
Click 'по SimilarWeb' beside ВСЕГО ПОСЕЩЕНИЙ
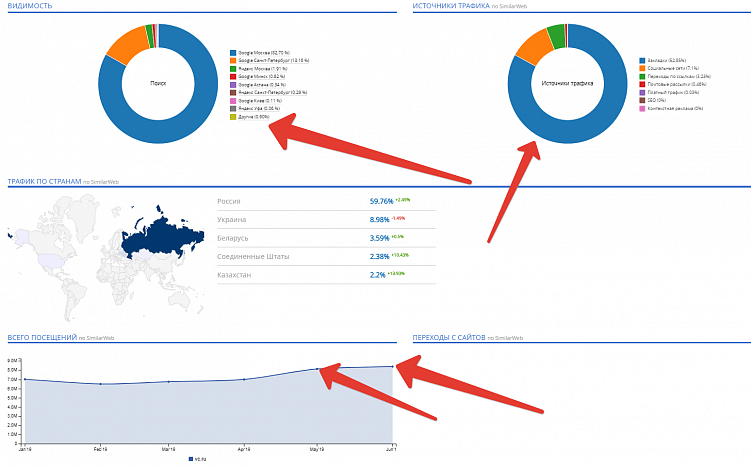click(96, 338)
